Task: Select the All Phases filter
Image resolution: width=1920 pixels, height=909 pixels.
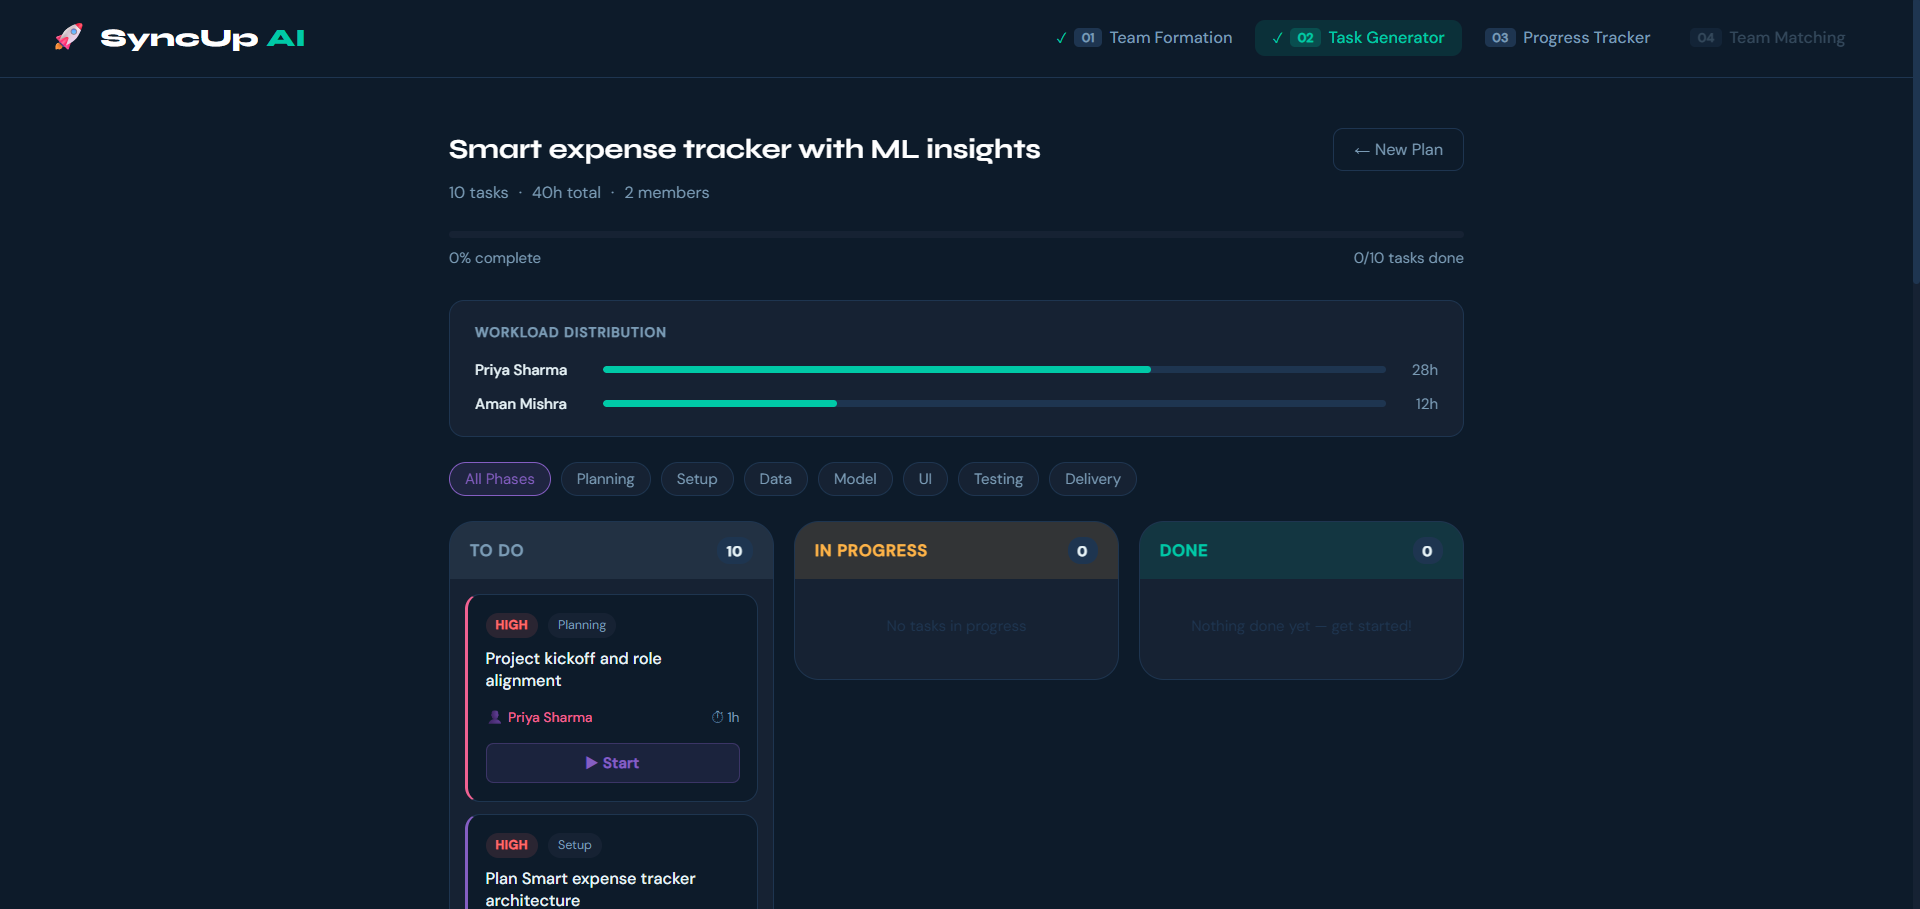Action: (x=500, y=479)
